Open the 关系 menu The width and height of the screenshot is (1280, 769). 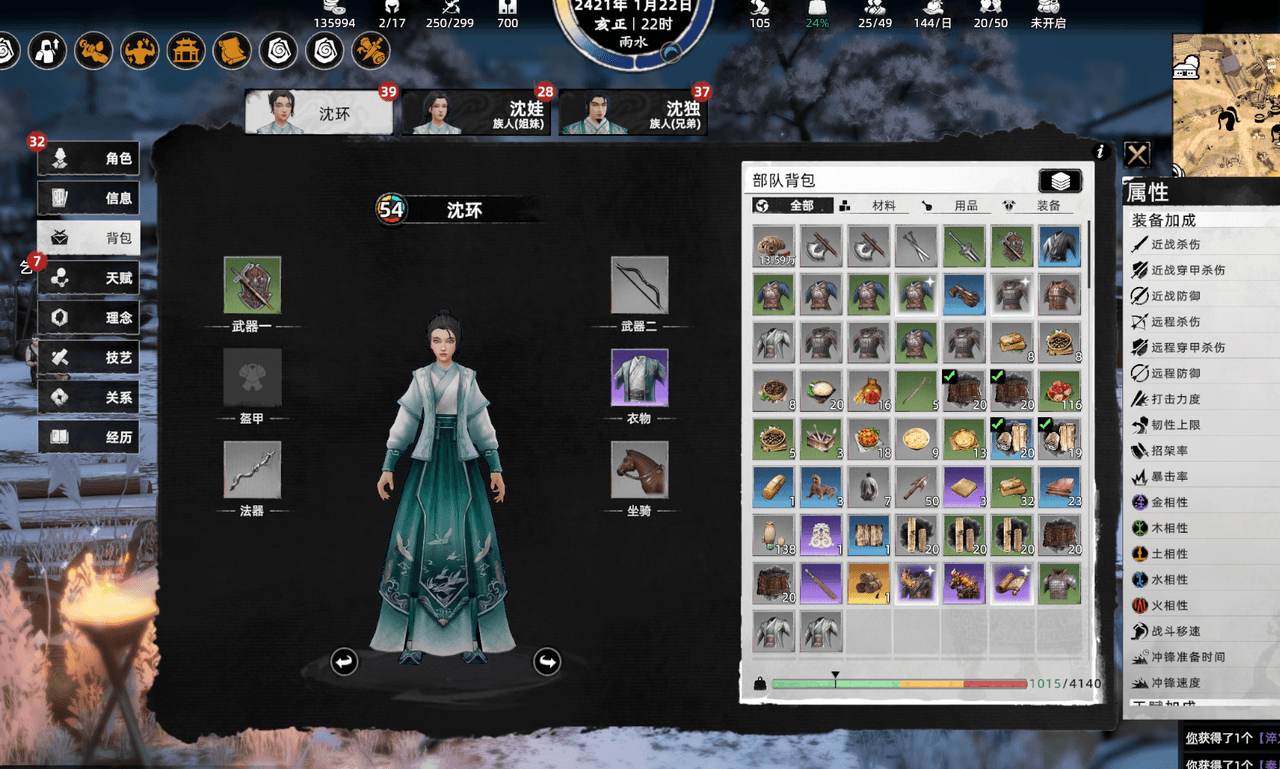click(89, 397)
